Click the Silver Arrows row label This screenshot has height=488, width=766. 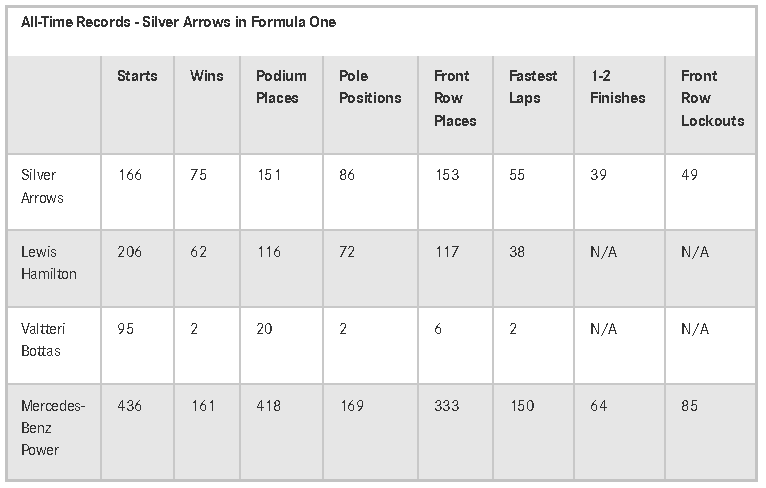[x=42, y=186]
